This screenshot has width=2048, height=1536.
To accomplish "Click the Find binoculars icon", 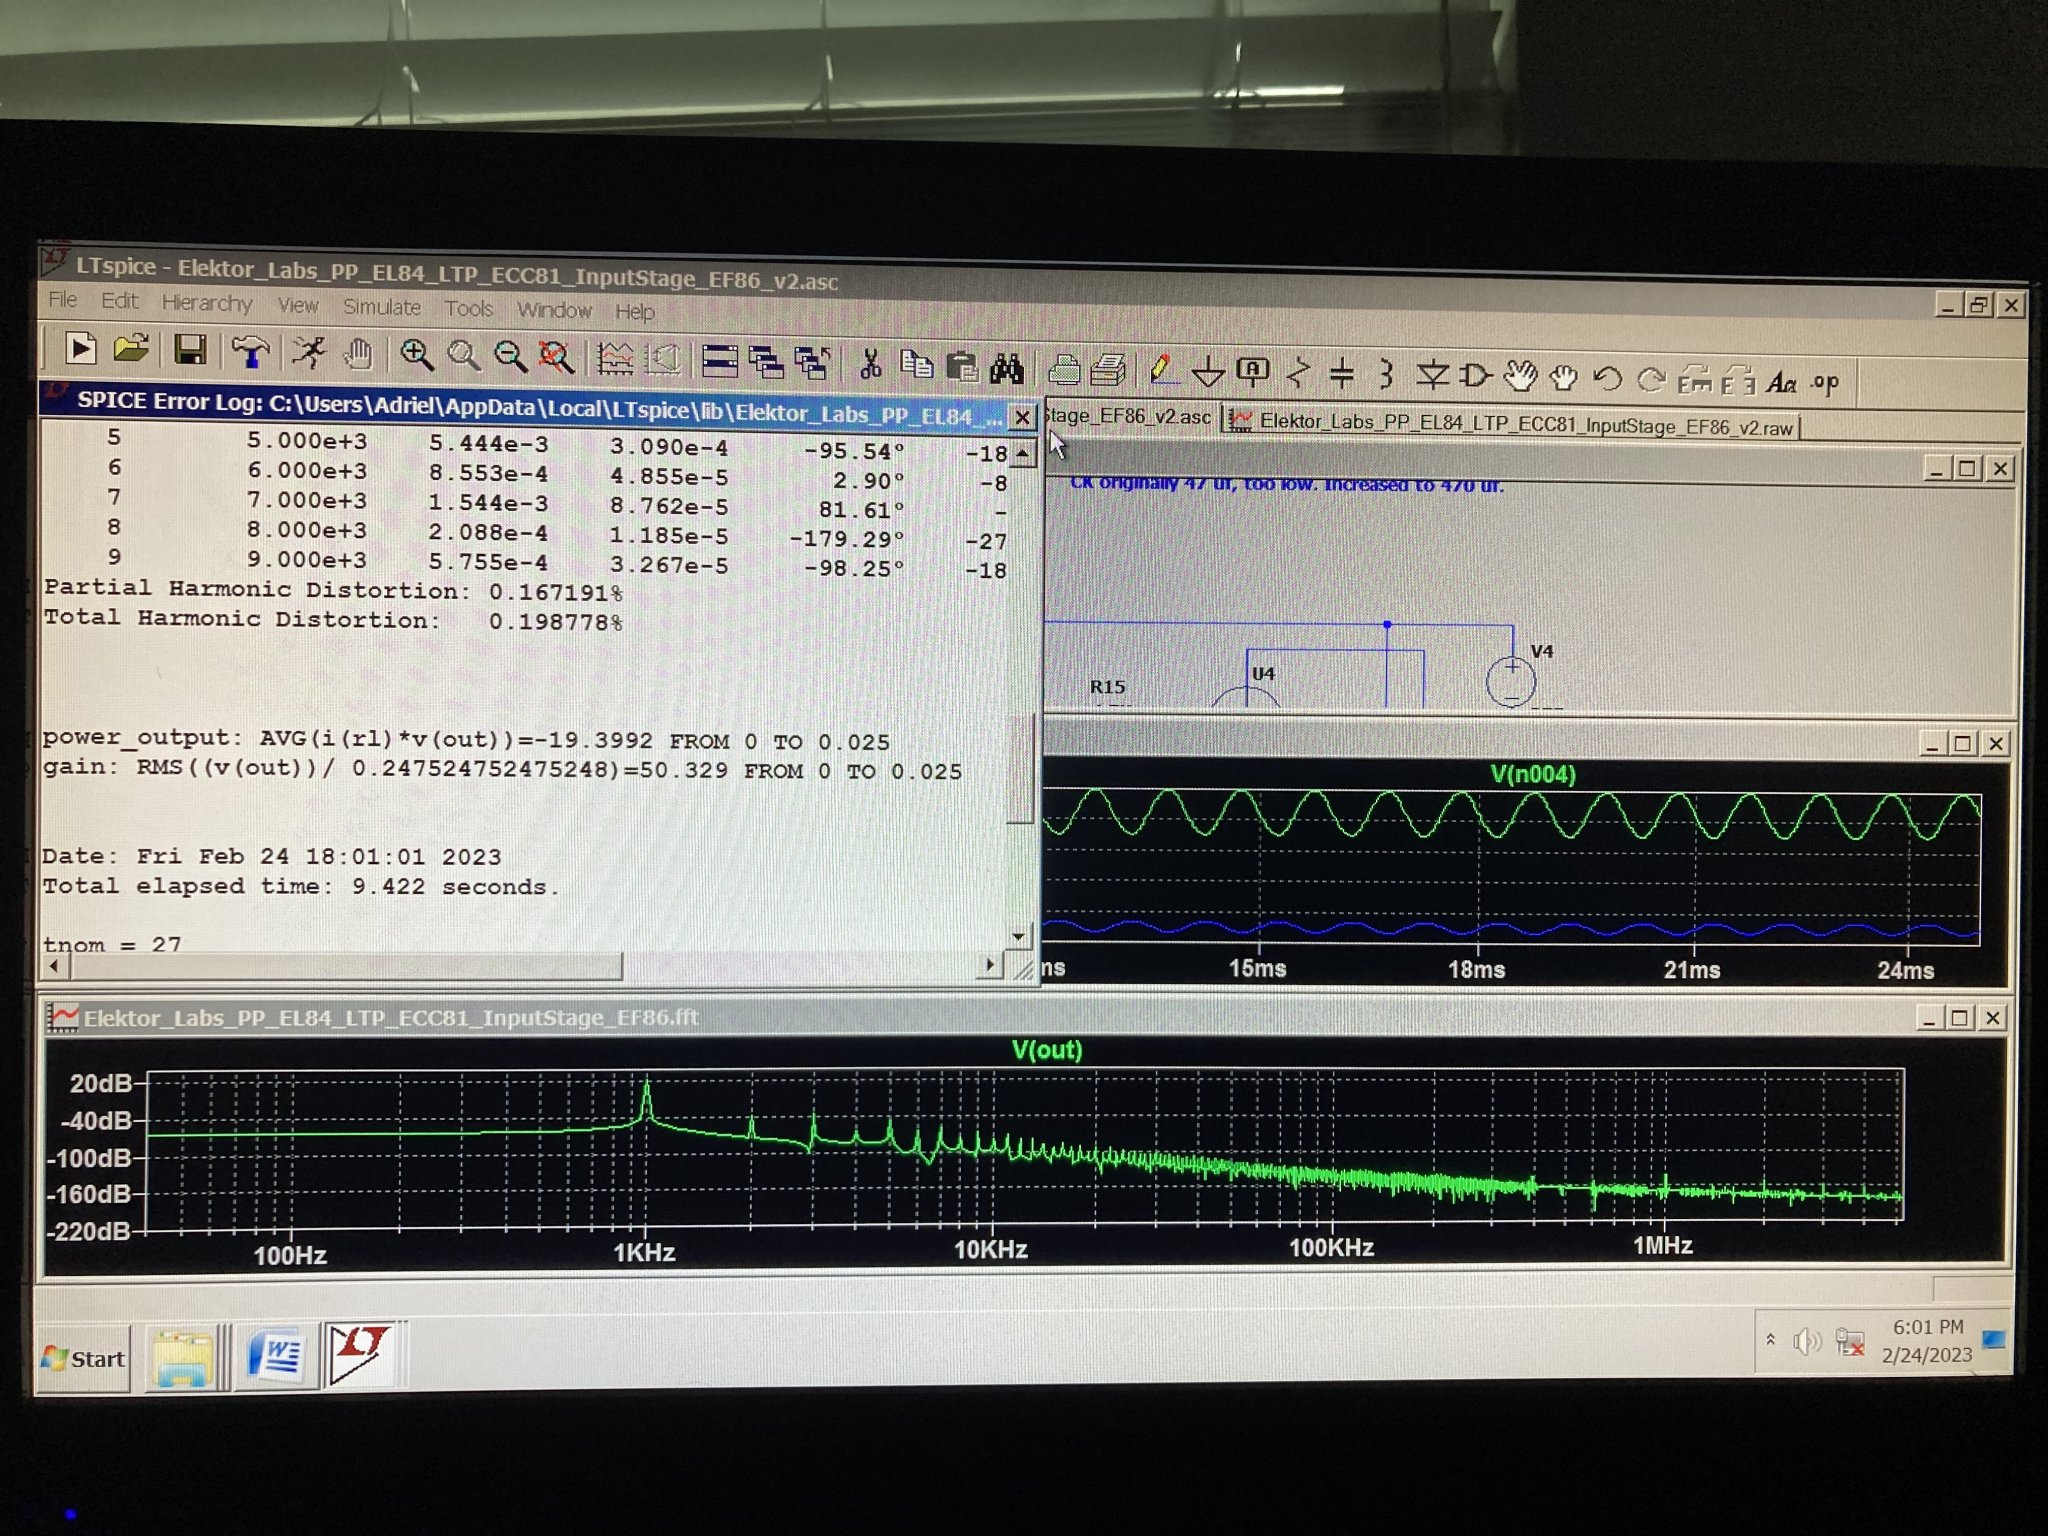I will click(x=1007, y=368).
